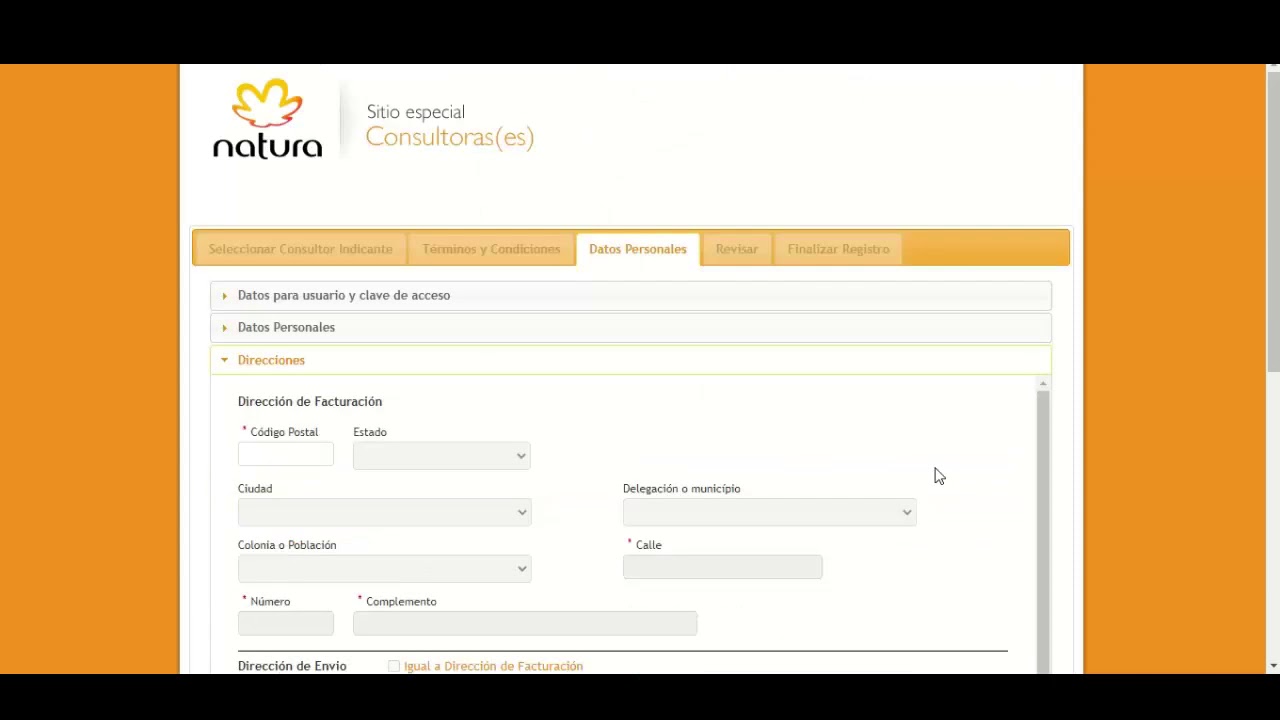Open the Estado dropdown
Viewport: 1280px width, 720px height.
click(441, 456)
